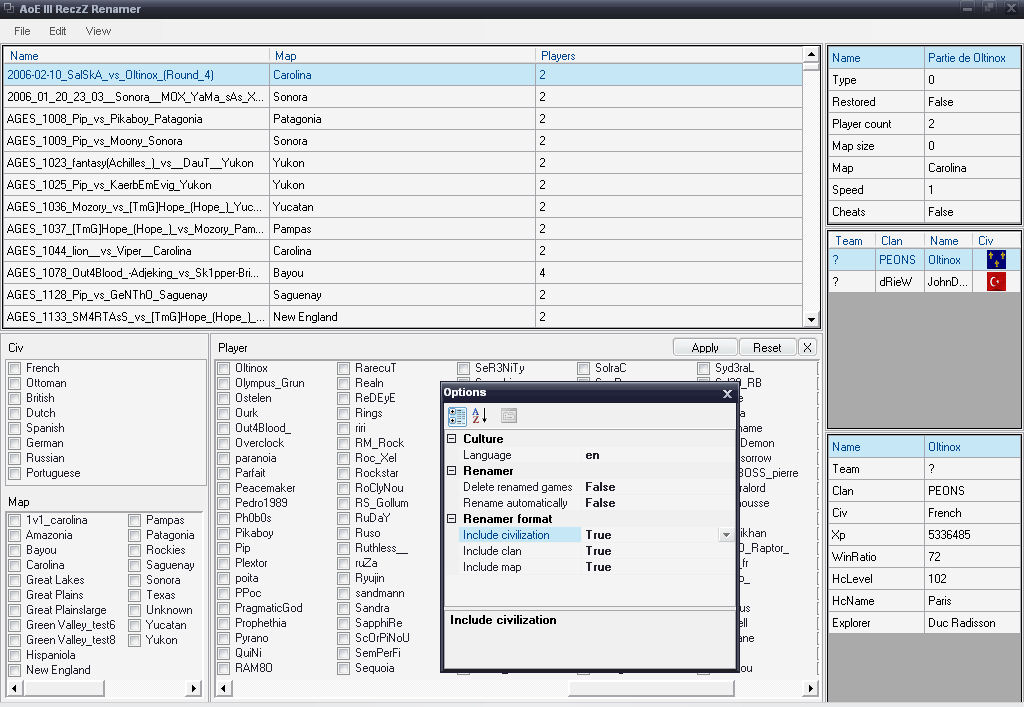Click the Apply button

point(705,348)
